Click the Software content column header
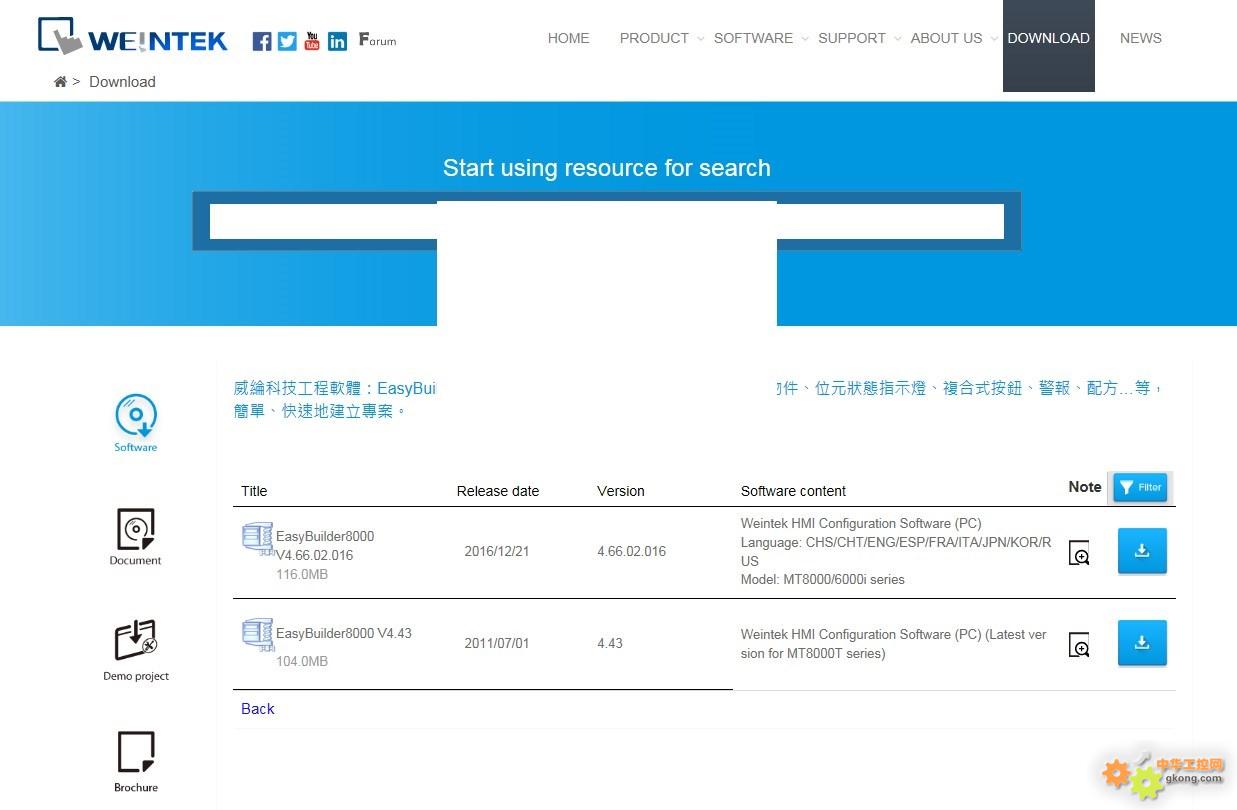This screenshot has width=1237, height=810. (x=793, y=491)
